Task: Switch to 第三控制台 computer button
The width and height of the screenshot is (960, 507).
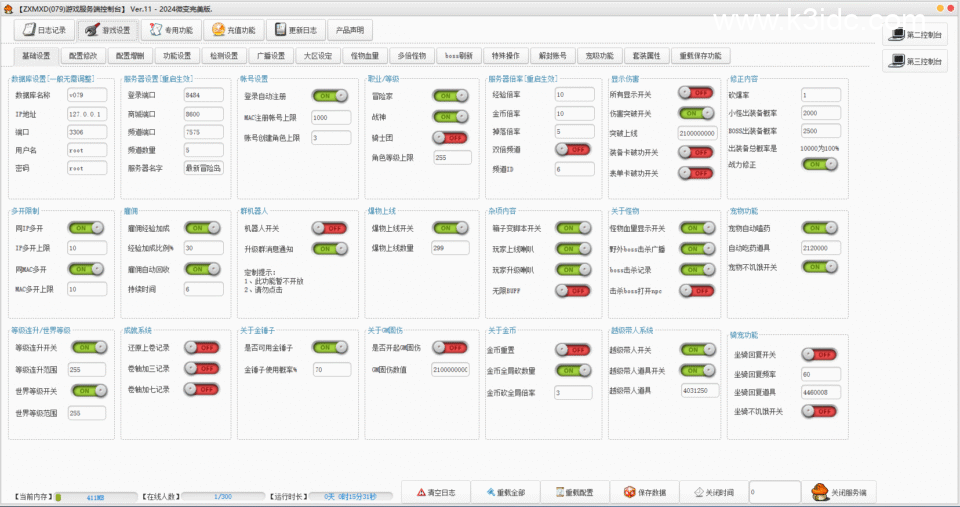Action: 917,61
